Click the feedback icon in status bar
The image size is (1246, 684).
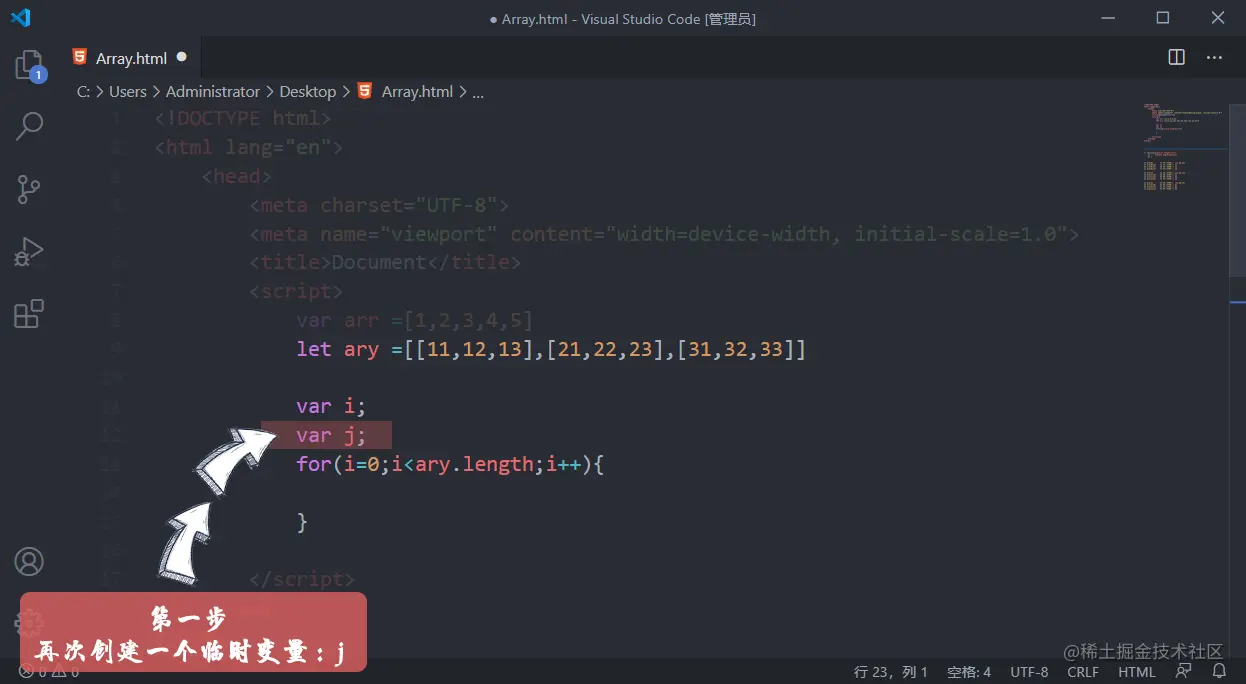[x=1184, y=671]
